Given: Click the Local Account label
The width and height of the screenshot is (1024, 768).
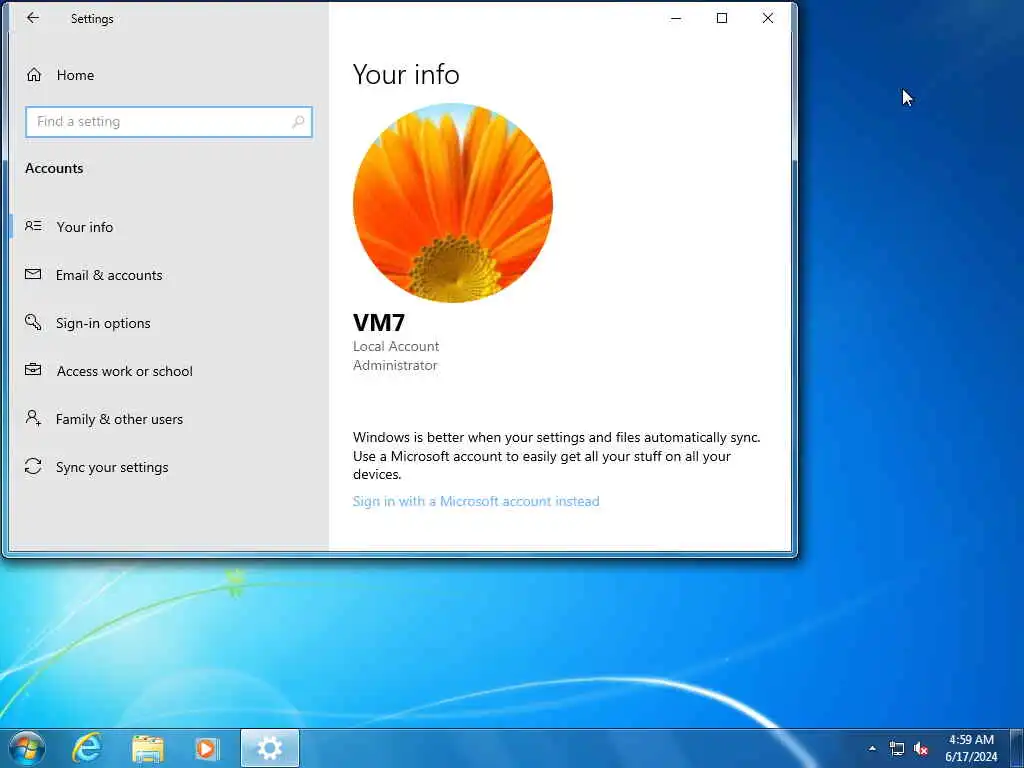Looking at the screenshot, I should tap(396, 346).
